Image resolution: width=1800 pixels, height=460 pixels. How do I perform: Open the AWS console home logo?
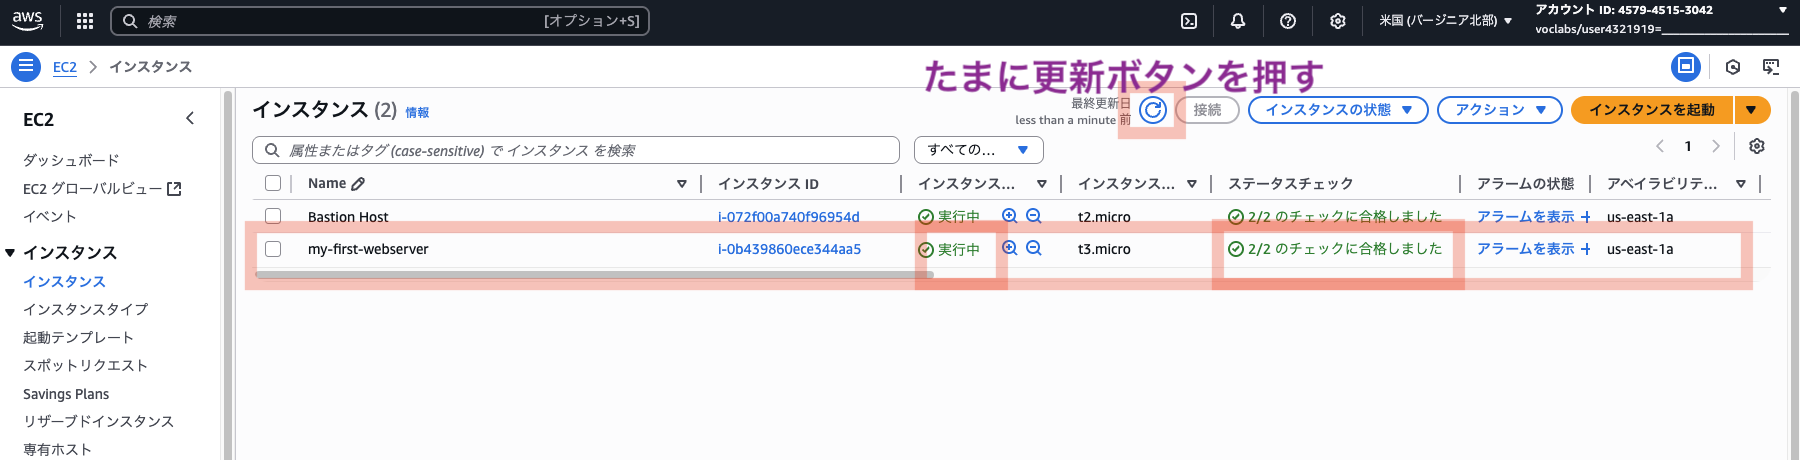click(28, 20)
